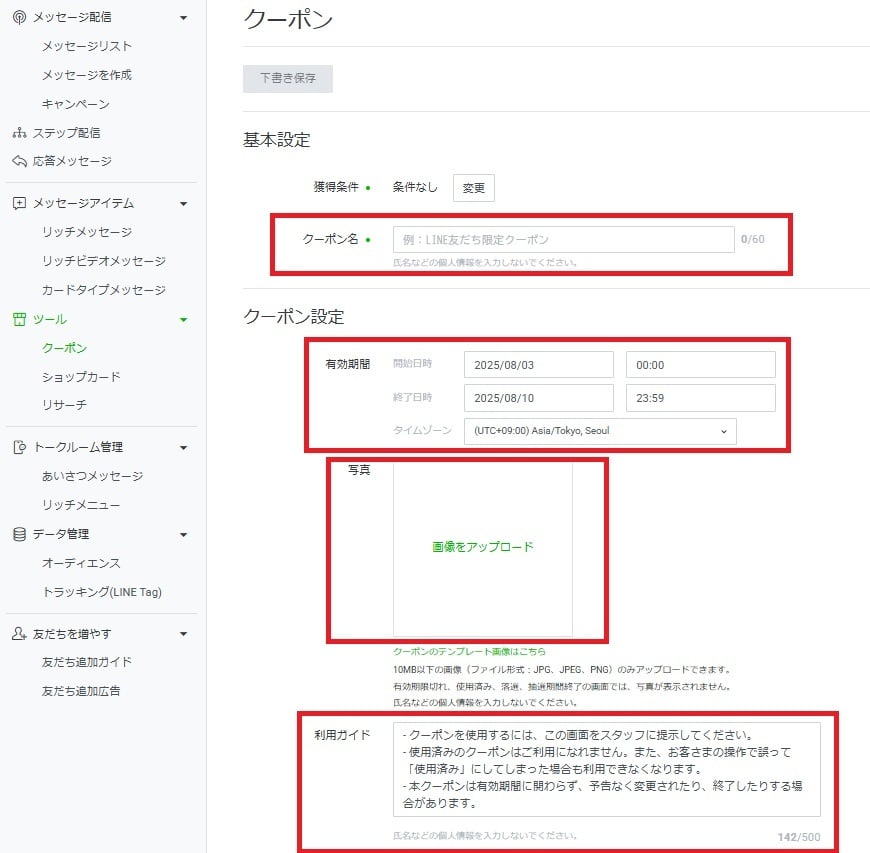The width and height of the screenshot is (870, 853).
Task: Click the 友だちを増やす person icon
Action: 19,633
